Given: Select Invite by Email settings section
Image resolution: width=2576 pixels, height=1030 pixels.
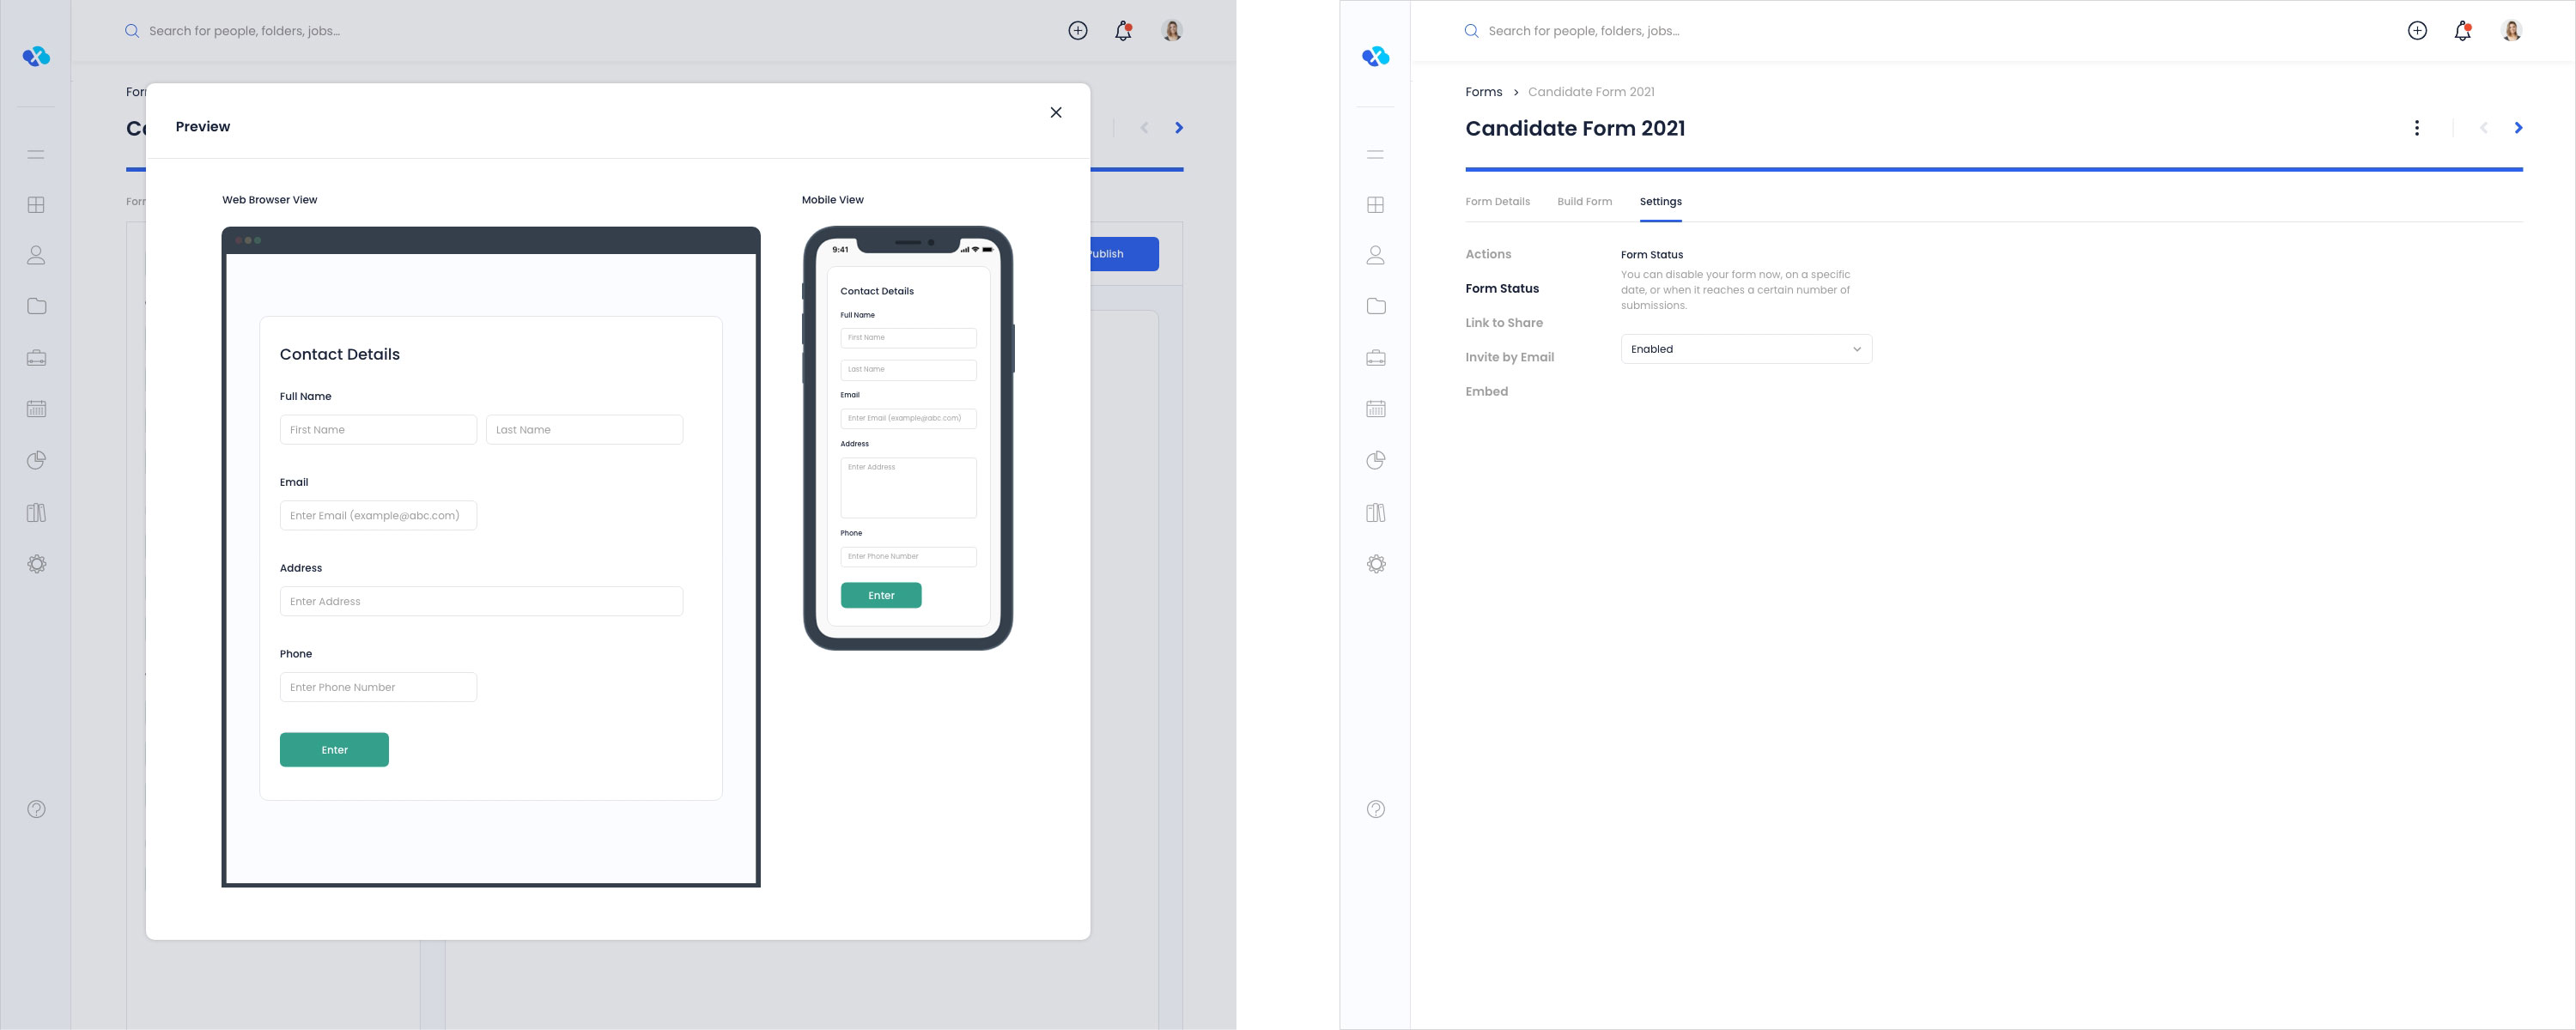Looking at the screenshot, I should point(1509,357).
